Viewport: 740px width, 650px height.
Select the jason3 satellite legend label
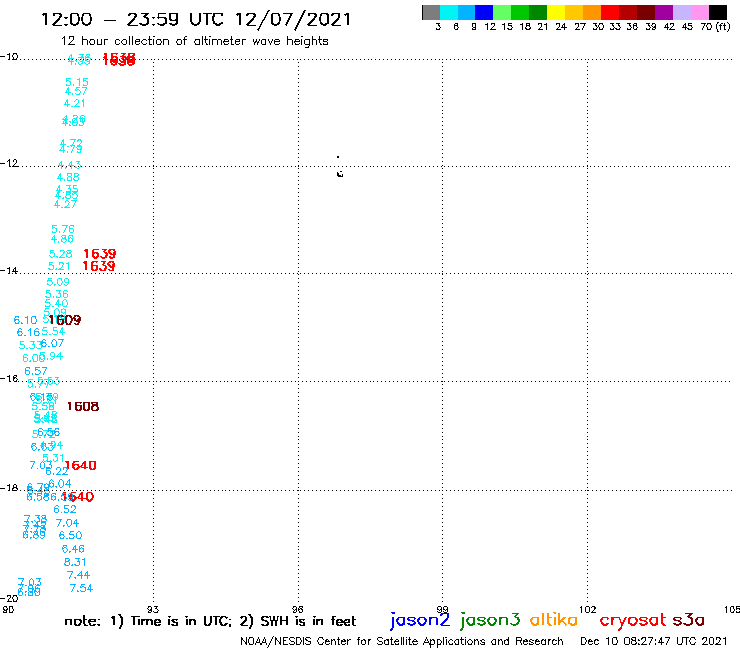point(490,620)
